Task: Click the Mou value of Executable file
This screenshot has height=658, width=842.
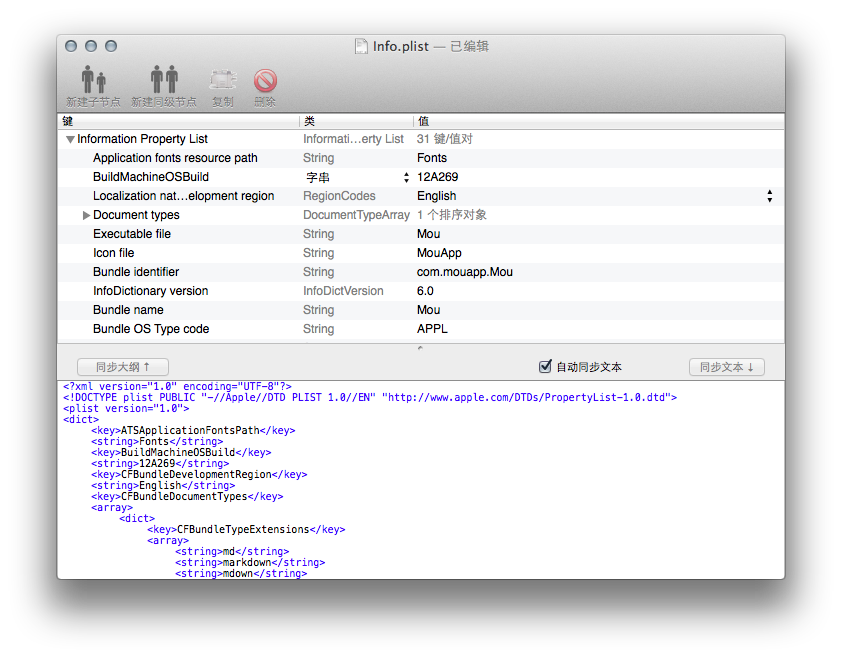Action: pos(429,234)
